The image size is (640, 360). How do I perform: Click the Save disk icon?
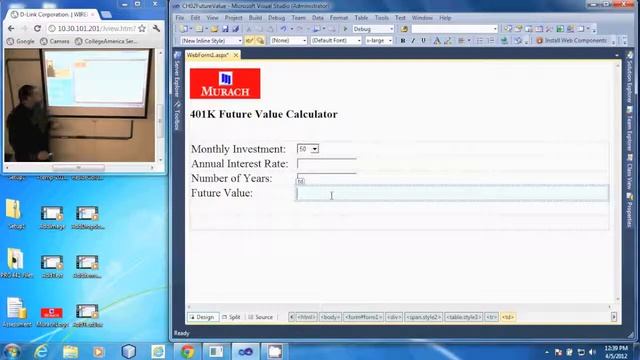[225, 29]
